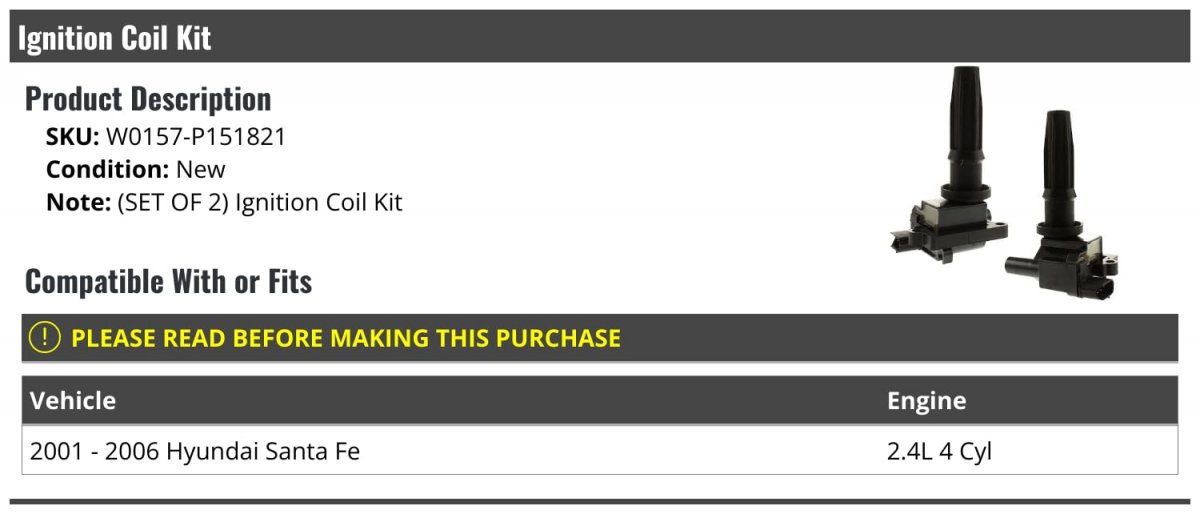The image size is (1200, 514).
Task: Click the Product Description heading
Action: [x=148, y=99]
